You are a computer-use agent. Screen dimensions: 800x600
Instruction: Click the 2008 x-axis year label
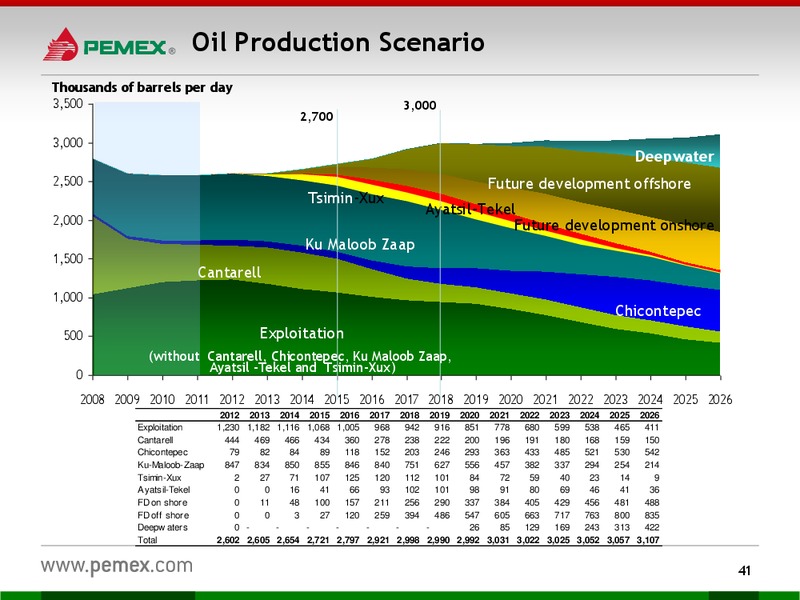pos(92,399)
